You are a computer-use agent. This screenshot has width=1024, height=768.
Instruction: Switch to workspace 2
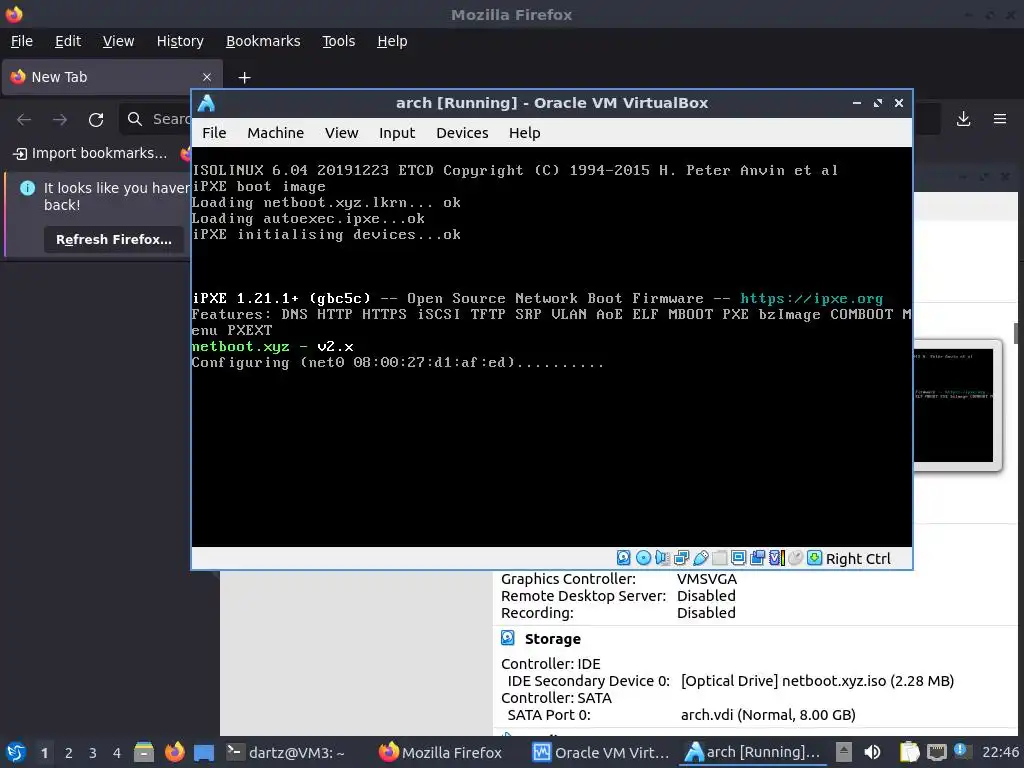(69, 753)
